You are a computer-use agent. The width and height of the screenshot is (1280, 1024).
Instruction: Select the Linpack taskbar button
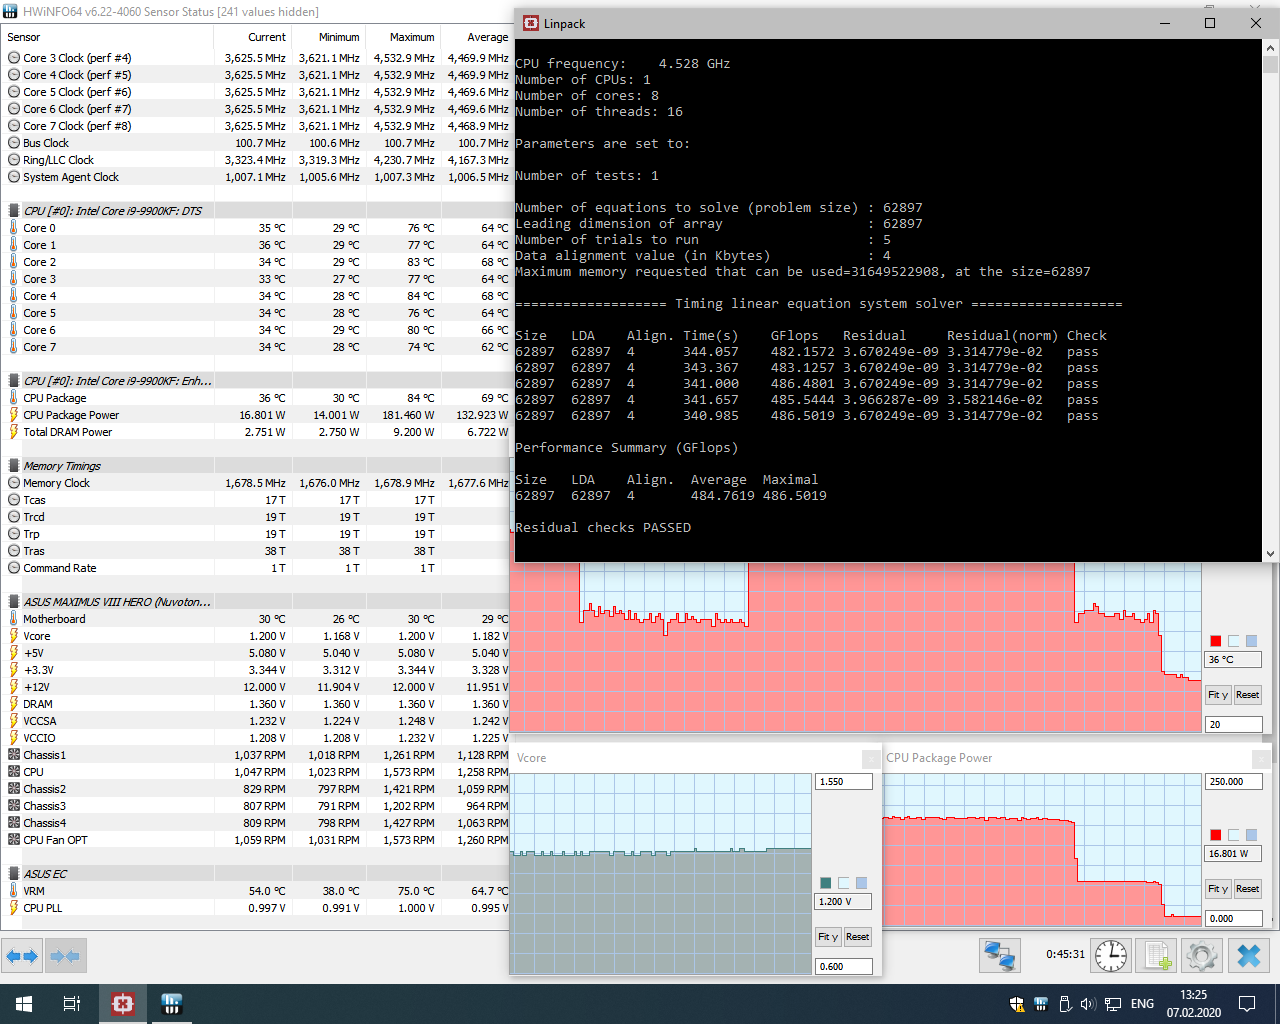click(x=123, y=1004)
